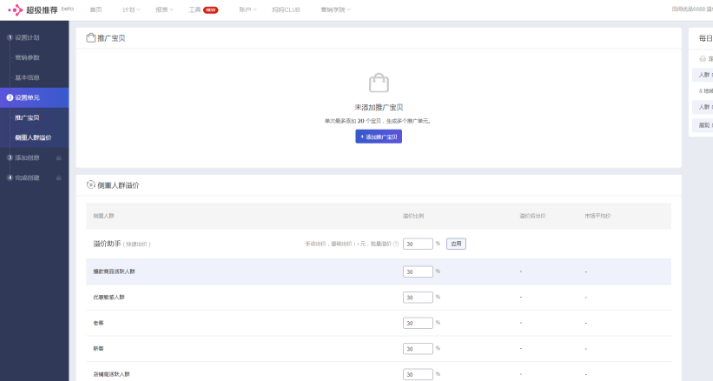Click the large empty shopping bag placeholder icon
Image resolution: width=713 pixels, height=381 pixels.
[379, 83]
